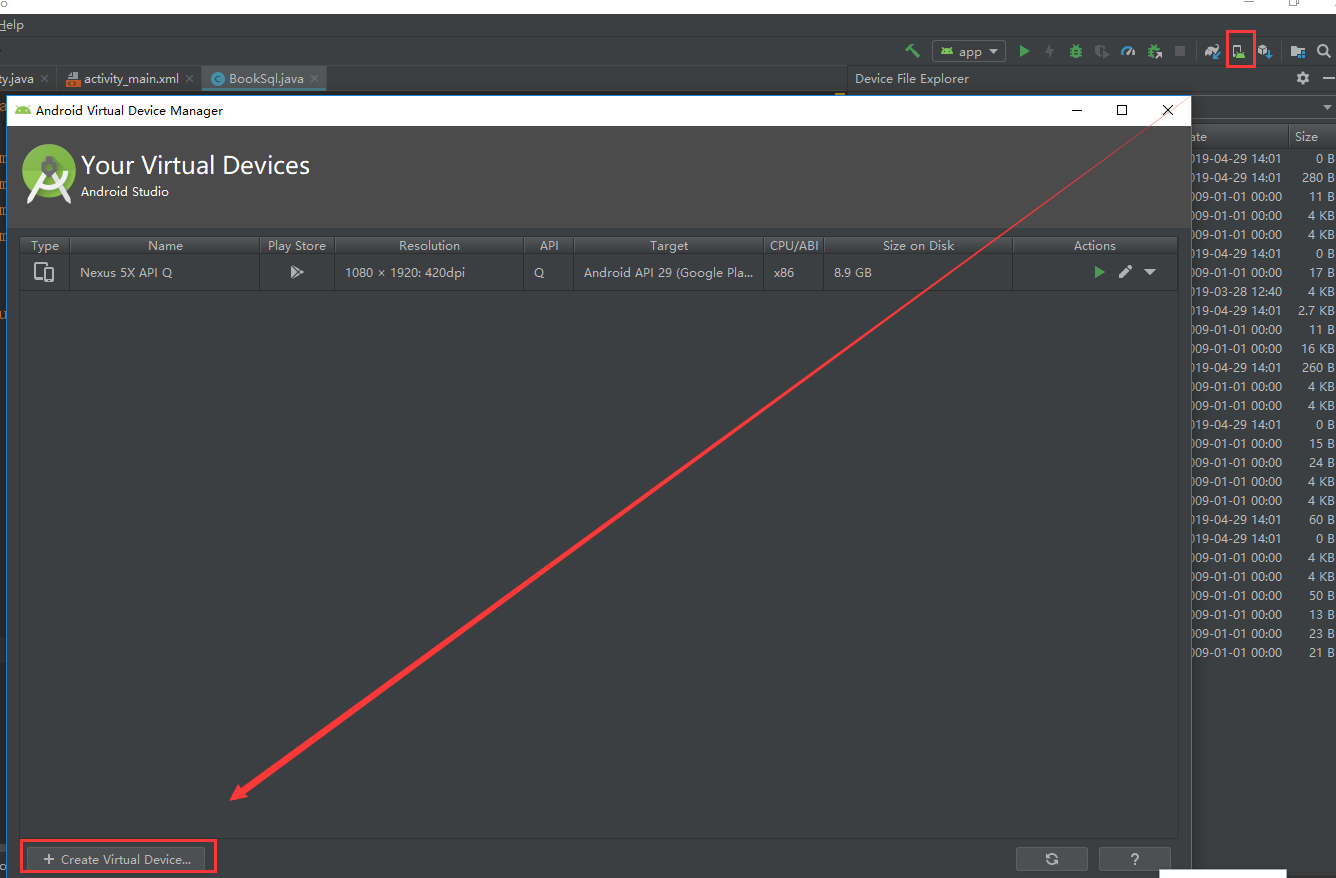Select the file row sized 17 B
The height and width of the screenshot is (878, 1336).
pyautogui.click(x=1263, y=273)
